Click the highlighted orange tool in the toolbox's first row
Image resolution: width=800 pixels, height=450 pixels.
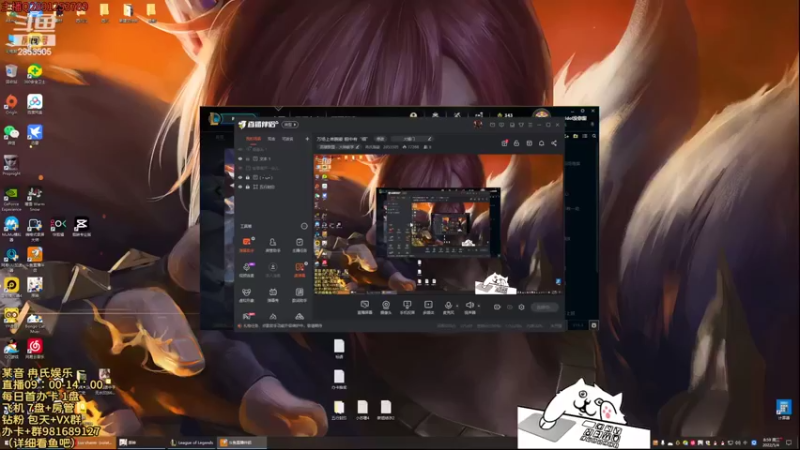point(247,244)
